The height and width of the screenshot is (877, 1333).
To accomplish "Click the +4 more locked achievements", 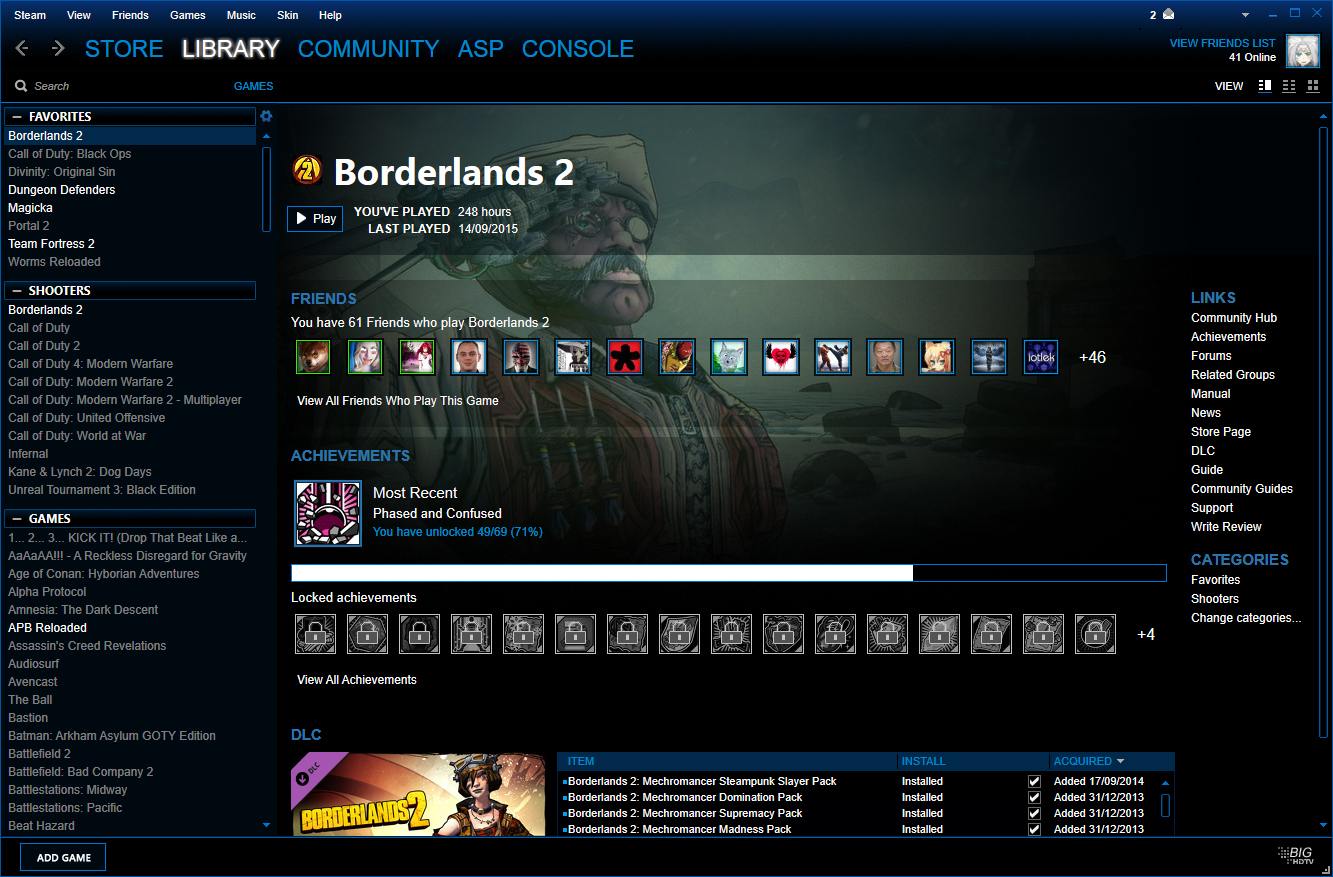I will click(1146, 635).
